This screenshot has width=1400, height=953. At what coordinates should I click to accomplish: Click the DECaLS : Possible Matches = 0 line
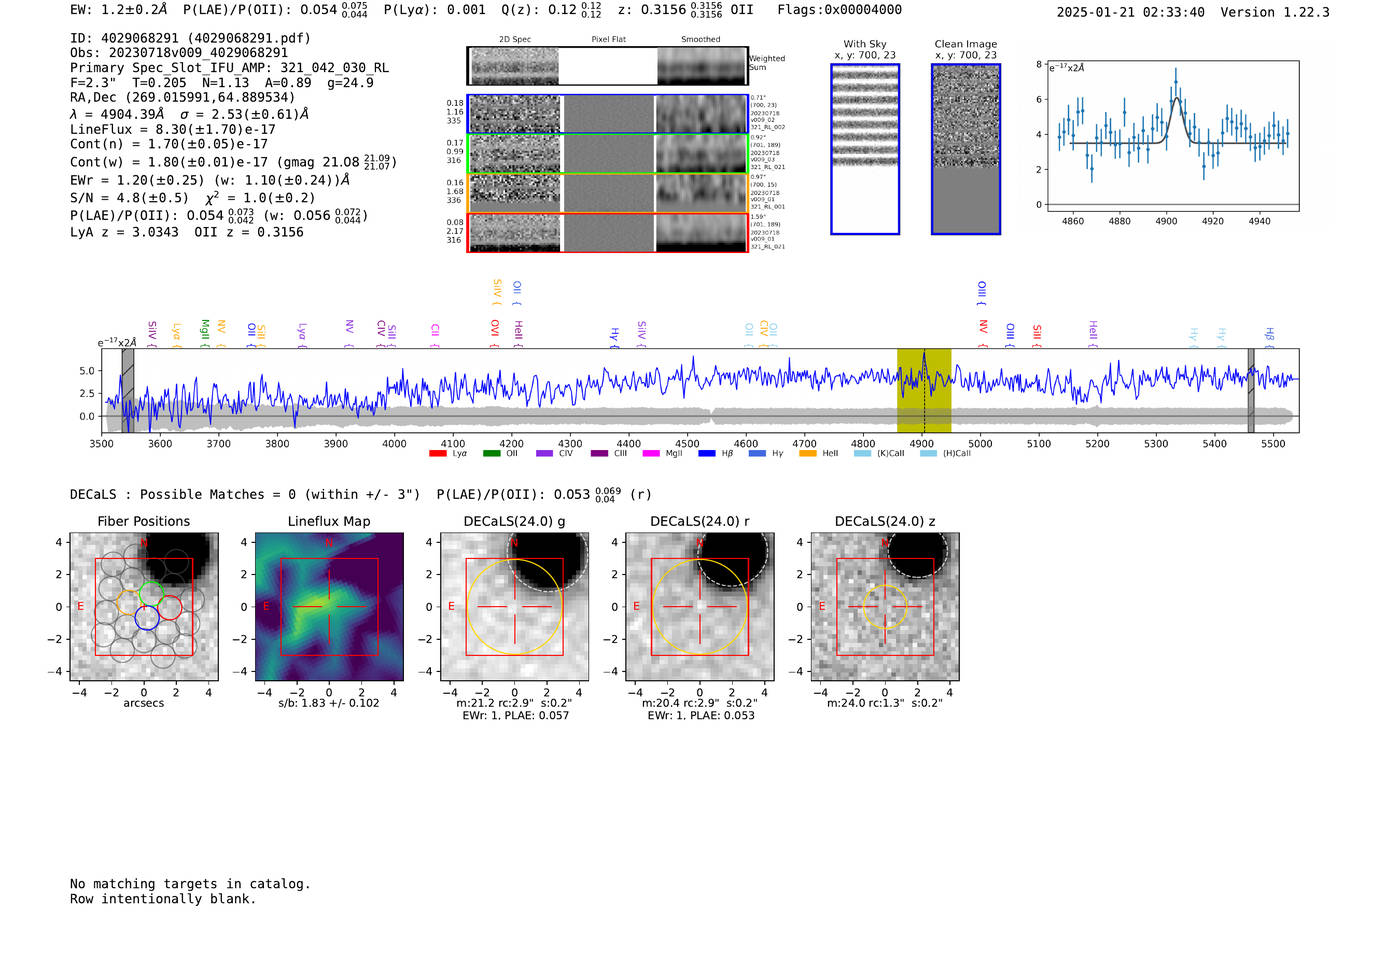point(245,494)
